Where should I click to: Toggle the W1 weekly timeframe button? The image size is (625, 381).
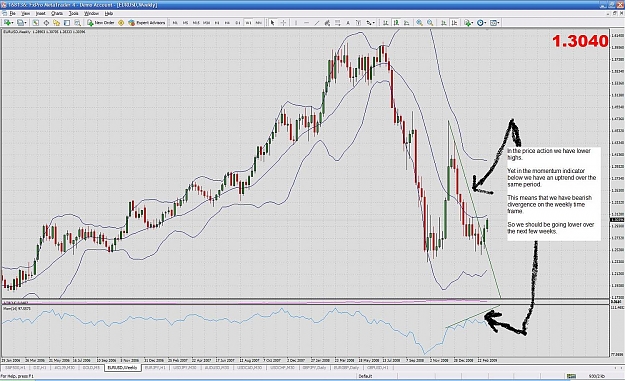[x=248, y=23]
